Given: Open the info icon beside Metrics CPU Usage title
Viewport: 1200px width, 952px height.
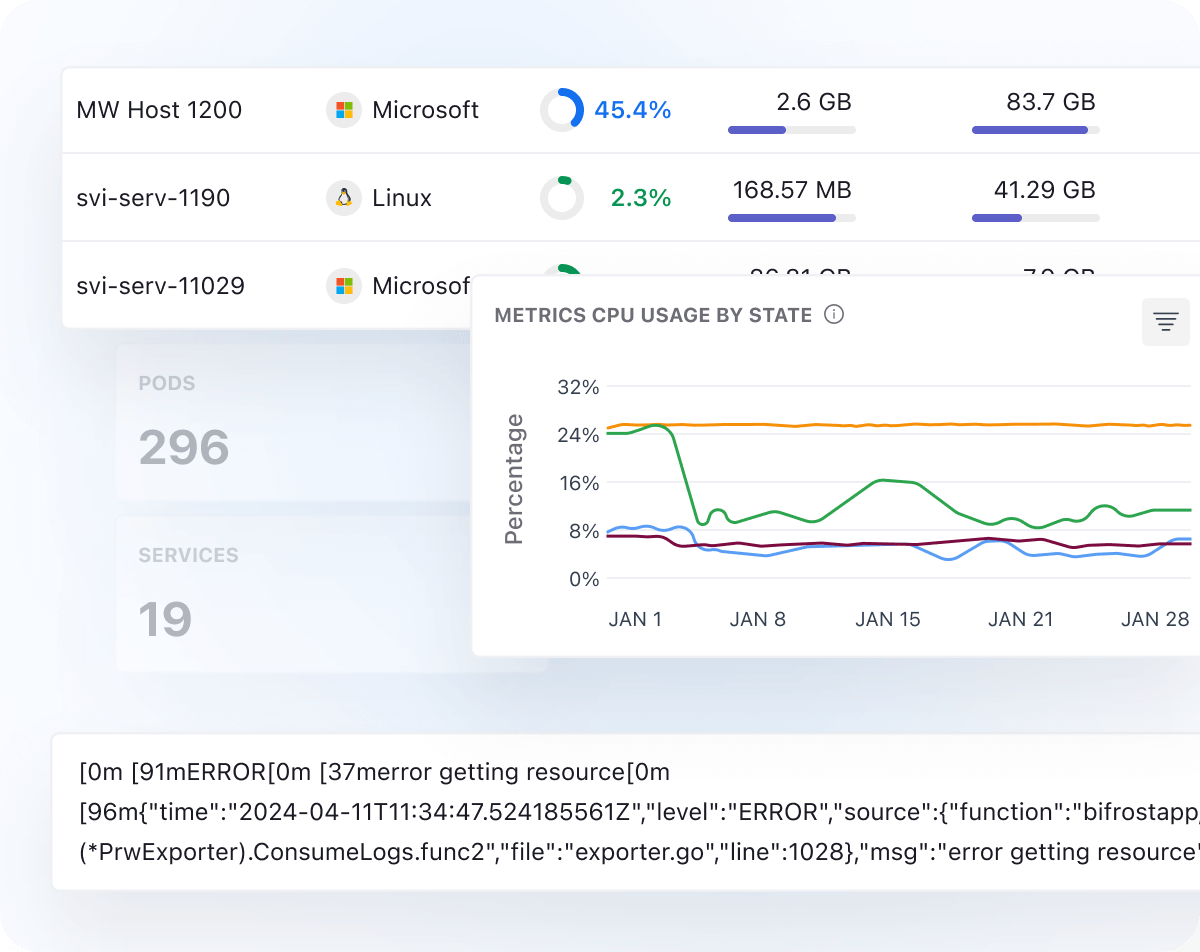Looking at the screenshot, I should 834,315.
